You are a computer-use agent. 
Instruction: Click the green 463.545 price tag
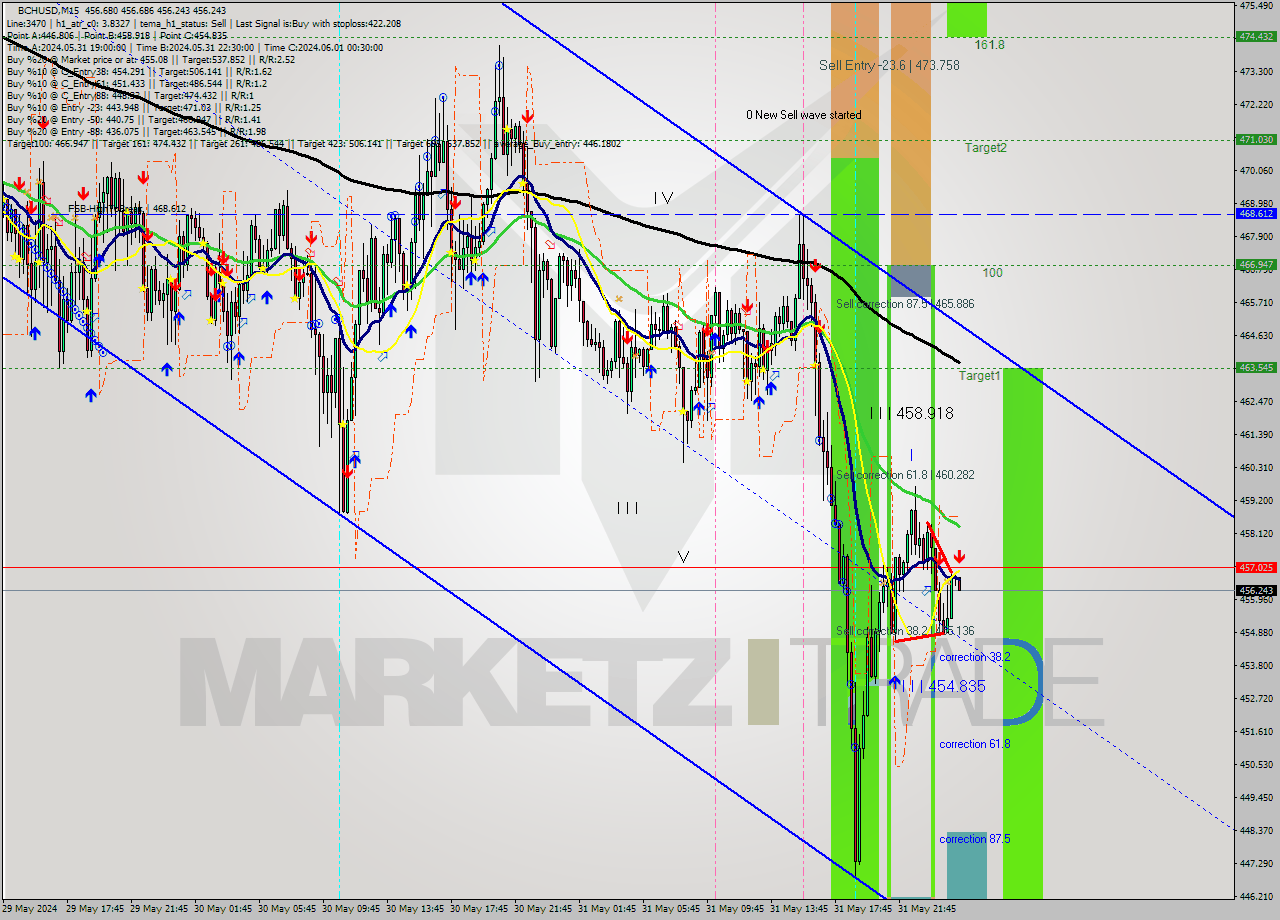point(1256,368)
